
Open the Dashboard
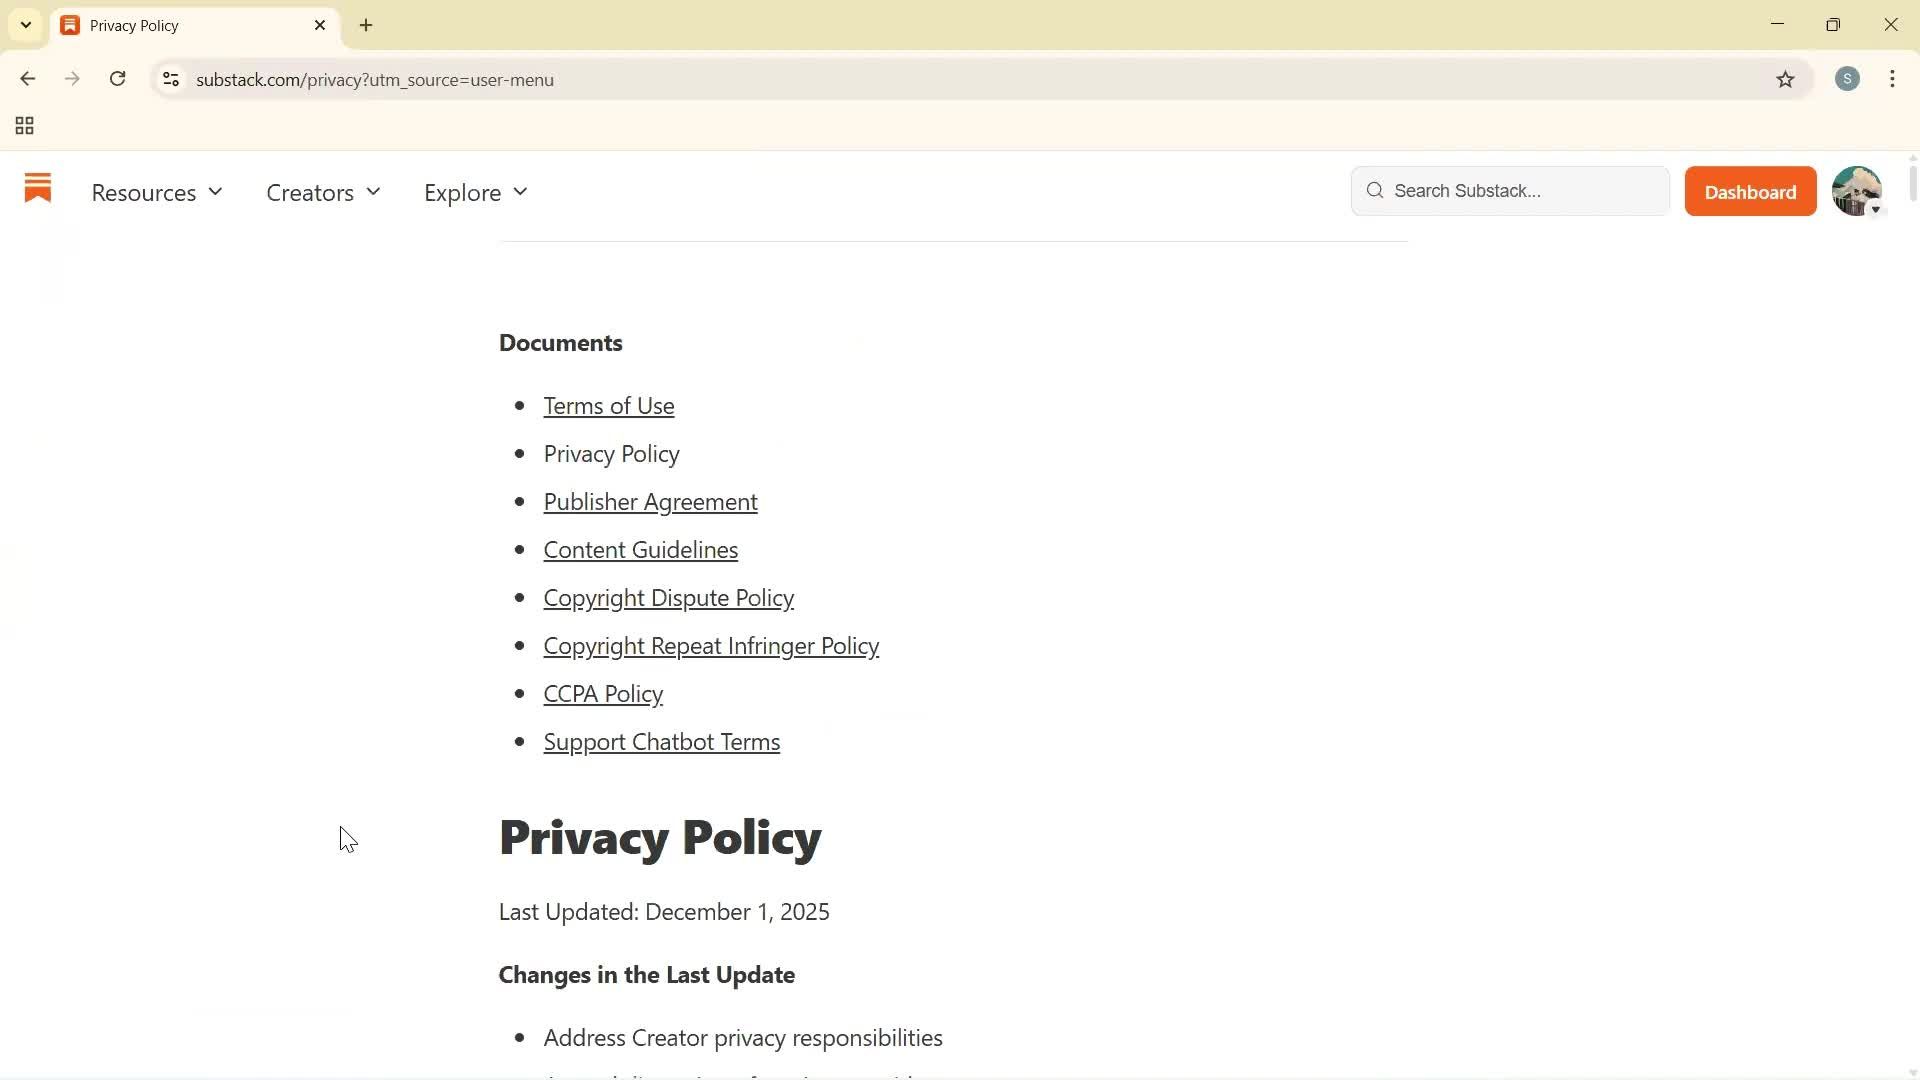1750,191
